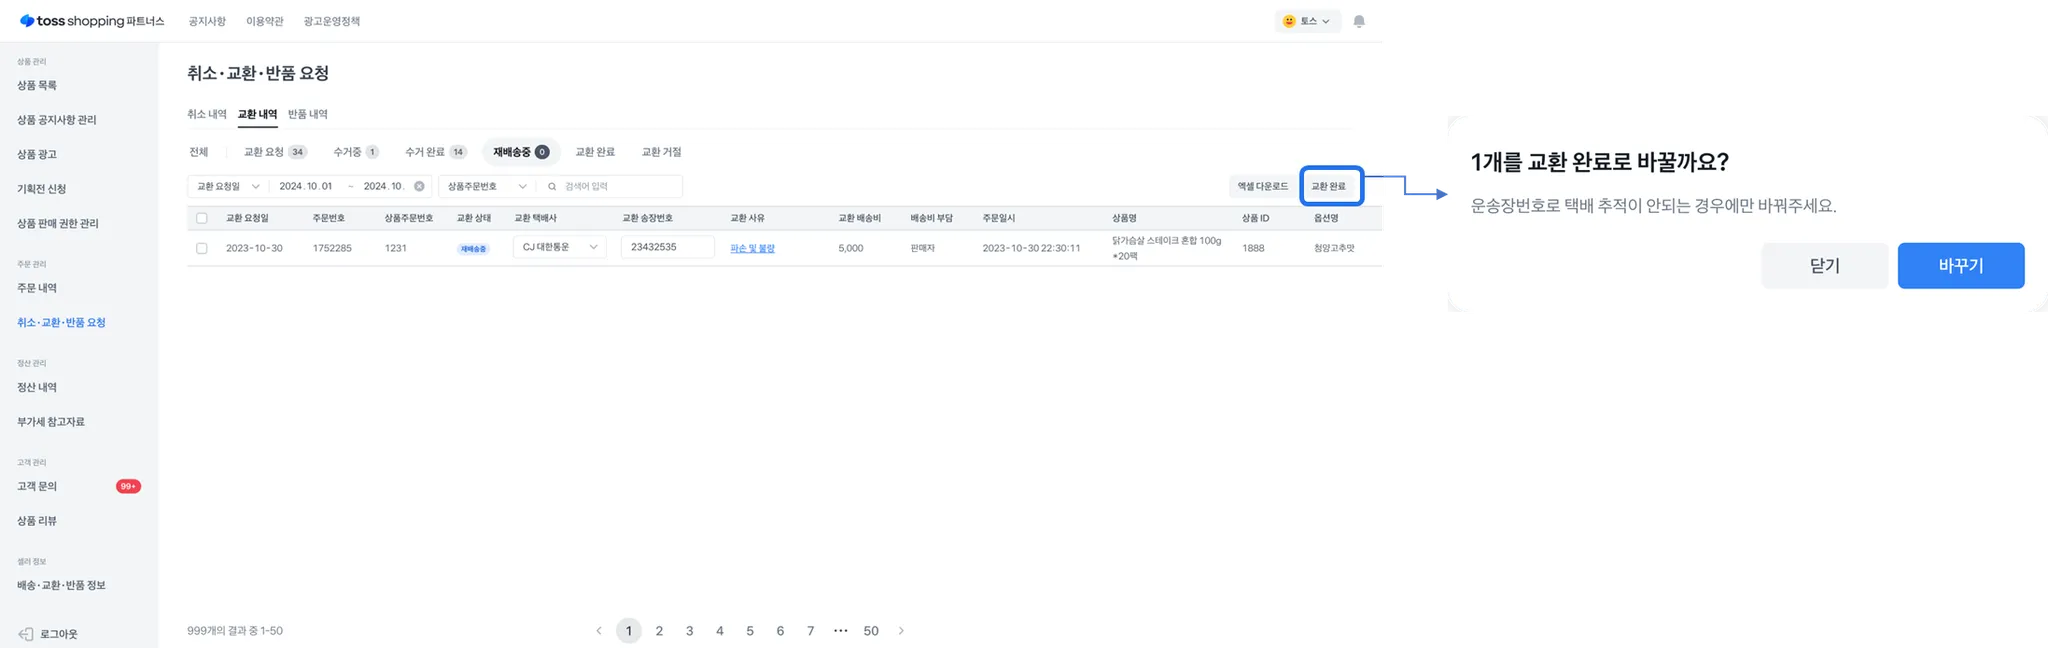This screenshot has height=648, width=2048.
Task: Click the pagination ellipsis
Action: [x=840, y=631]
